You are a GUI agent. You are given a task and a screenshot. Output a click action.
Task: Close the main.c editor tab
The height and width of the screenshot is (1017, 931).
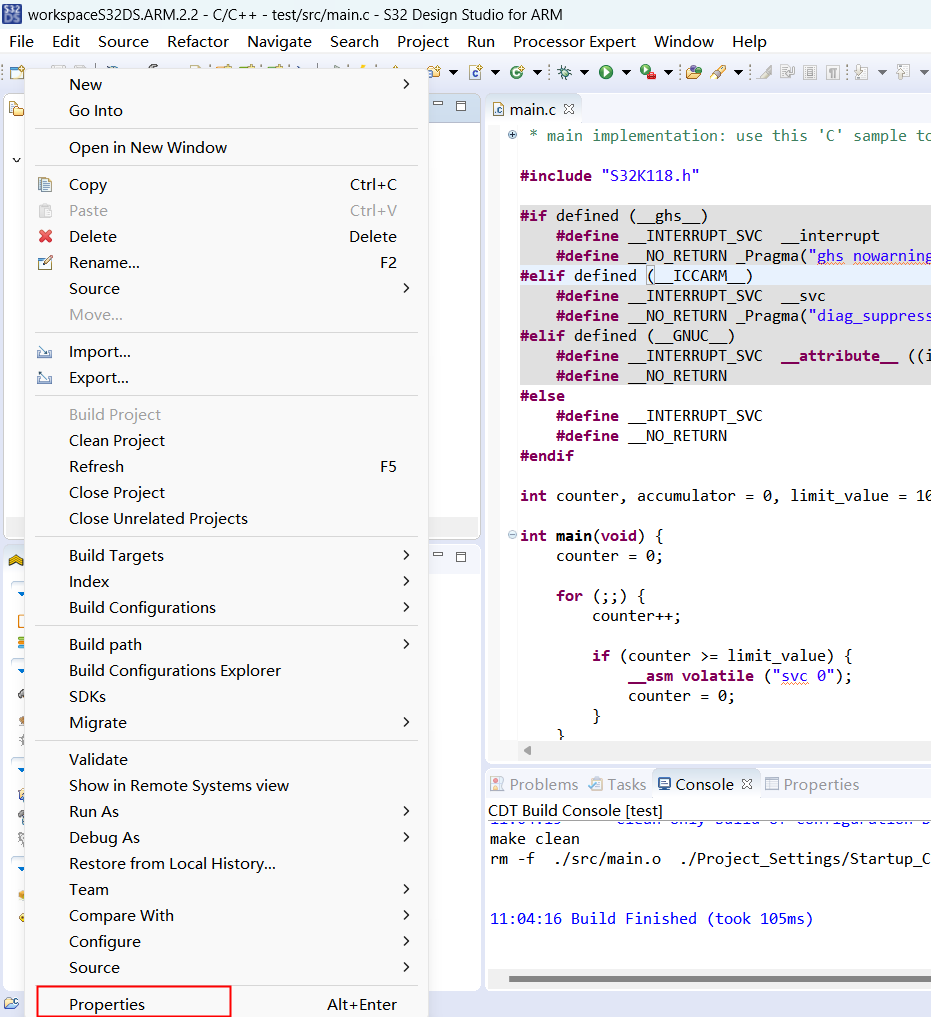click(x=569, y=109)
